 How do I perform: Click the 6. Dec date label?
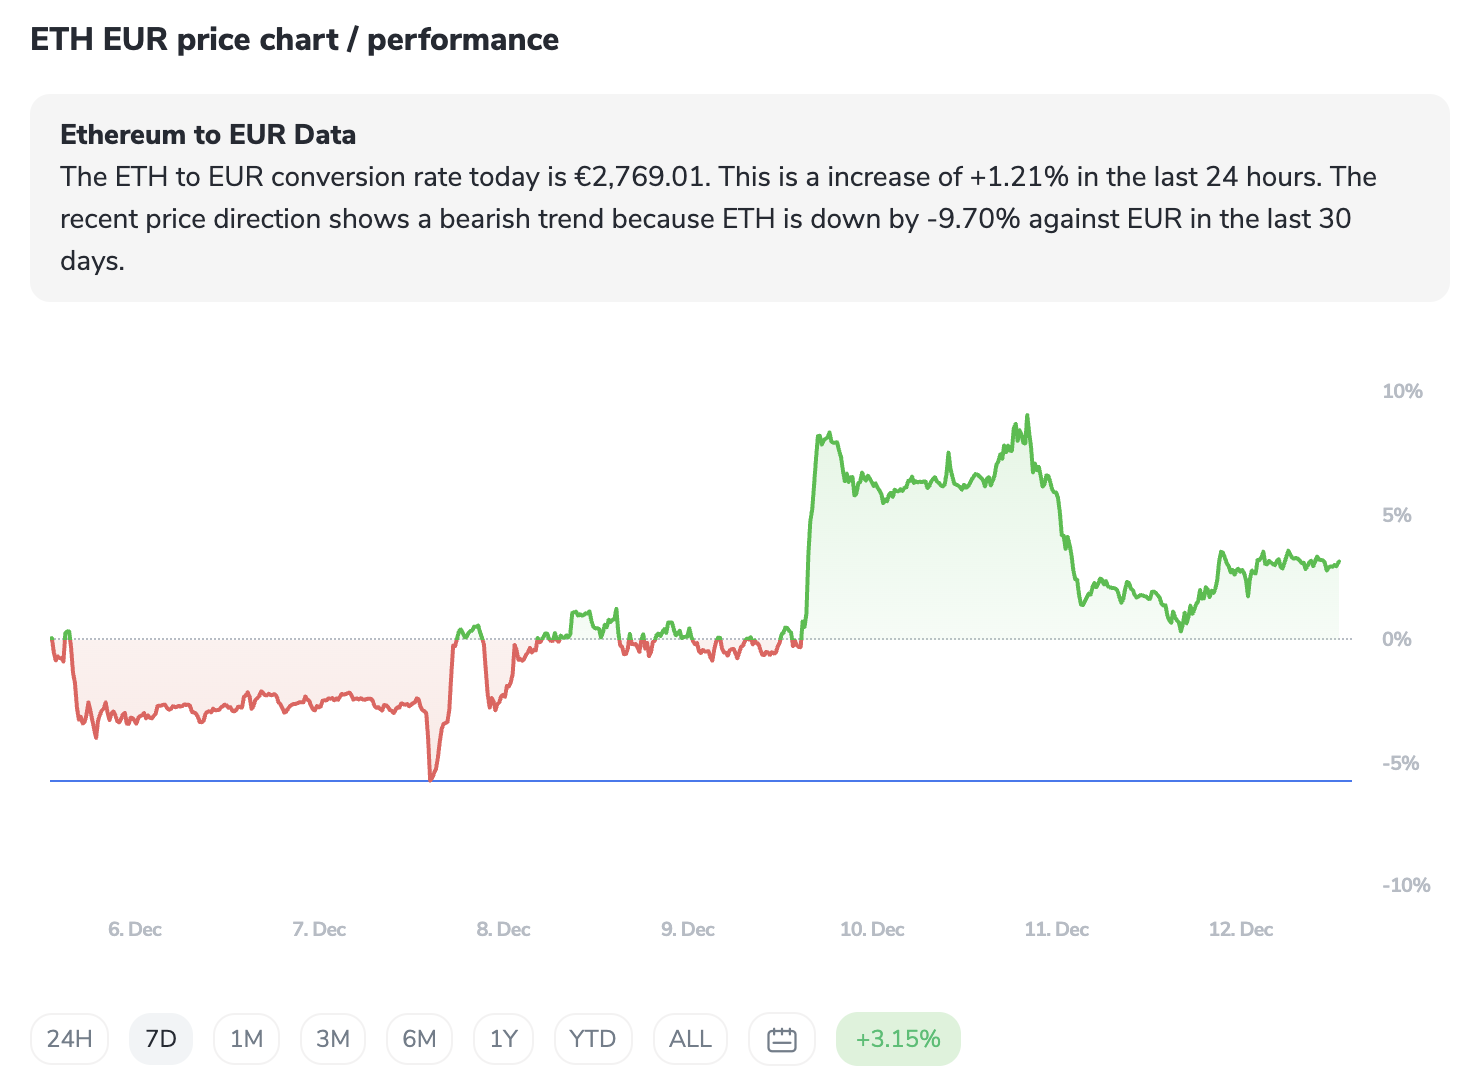135,929
